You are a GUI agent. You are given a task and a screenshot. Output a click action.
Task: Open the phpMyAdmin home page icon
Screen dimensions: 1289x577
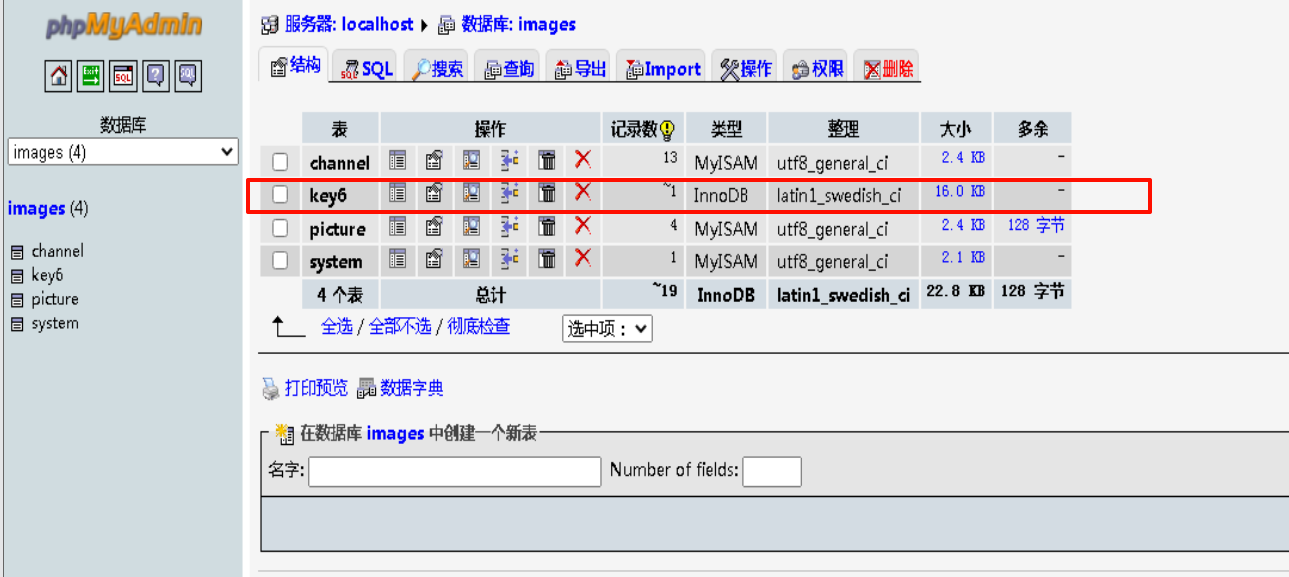pos(58,75)
